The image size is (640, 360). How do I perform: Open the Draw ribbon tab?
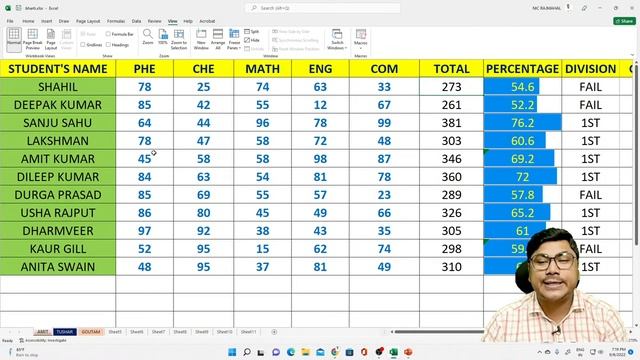pyautogui.click(x=64, y=21)
